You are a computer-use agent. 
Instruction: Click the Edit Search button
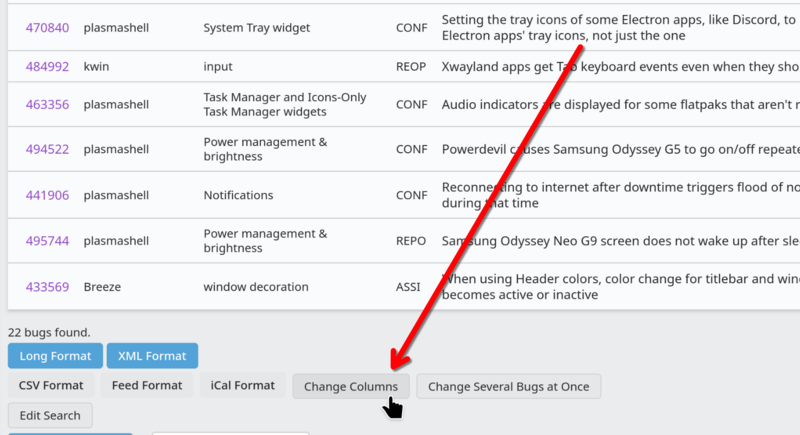tap(50, 416)
